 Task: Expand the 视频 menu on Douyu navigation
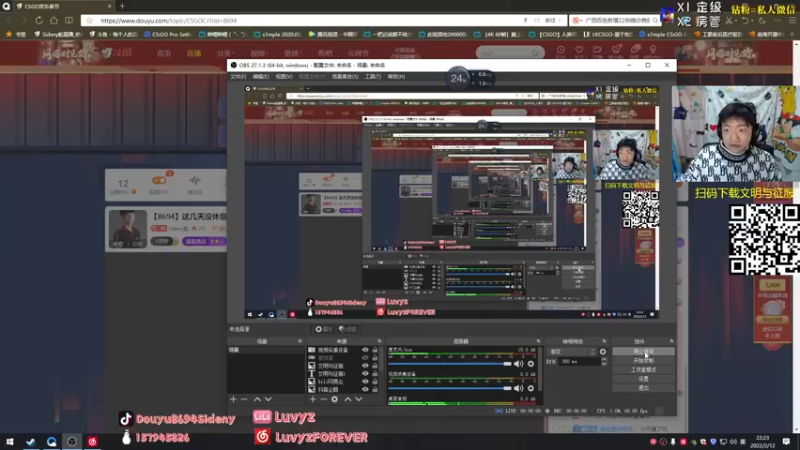[258, 53]
